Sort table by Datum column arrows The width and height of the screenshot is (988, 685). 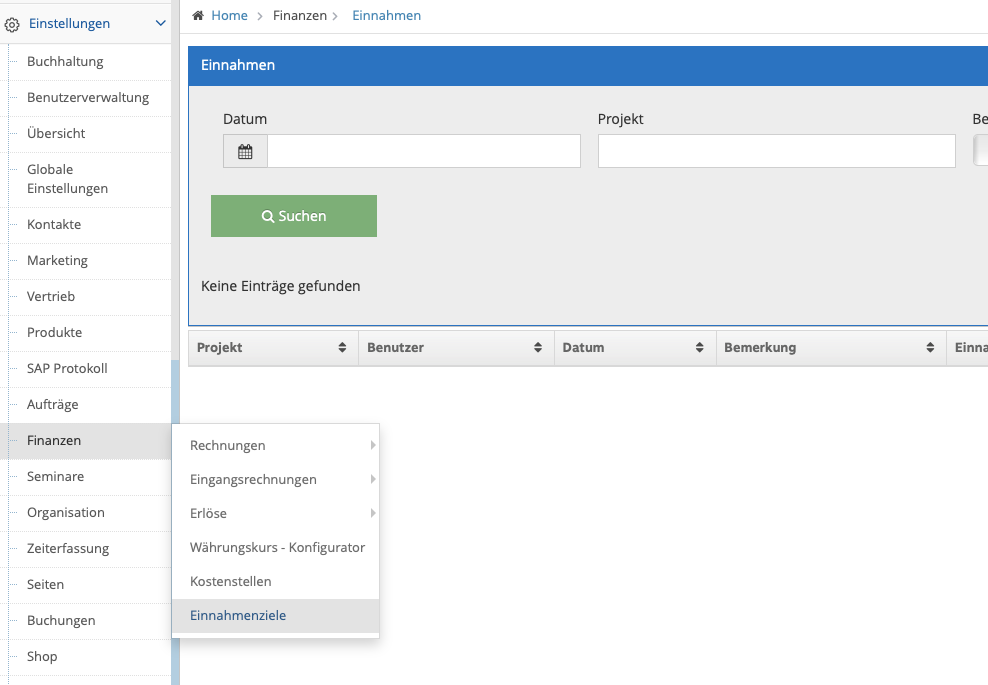(x=699, y=347)
